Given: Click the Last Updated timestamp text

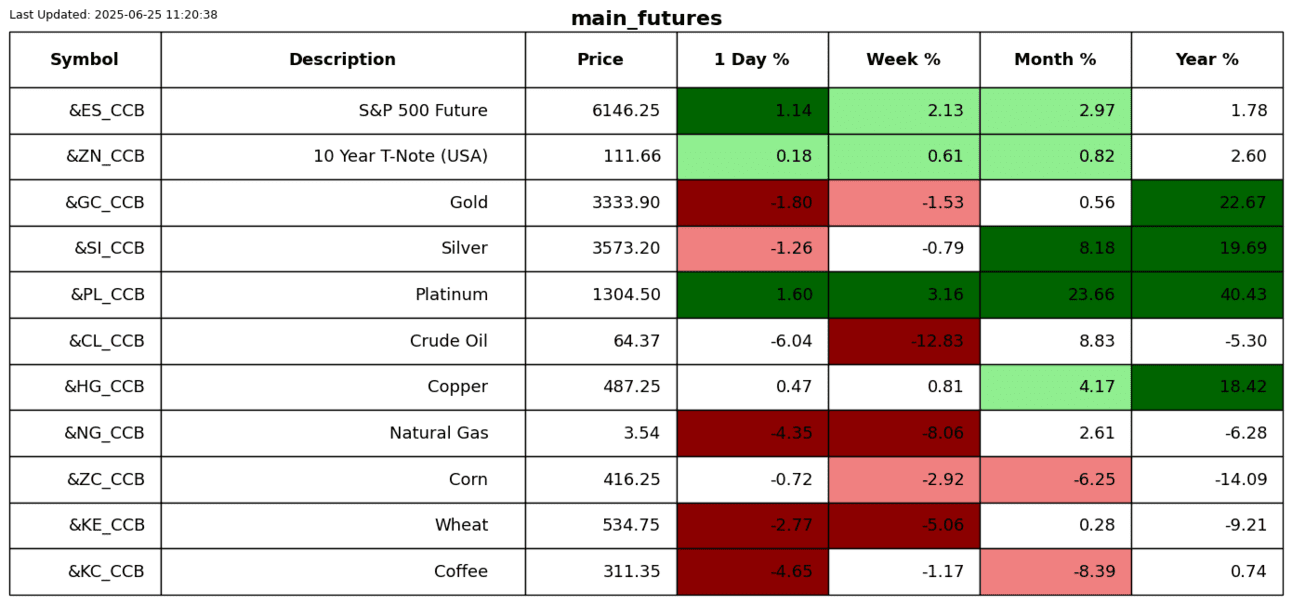Looking at the screenshot, I should coord(113,15).
